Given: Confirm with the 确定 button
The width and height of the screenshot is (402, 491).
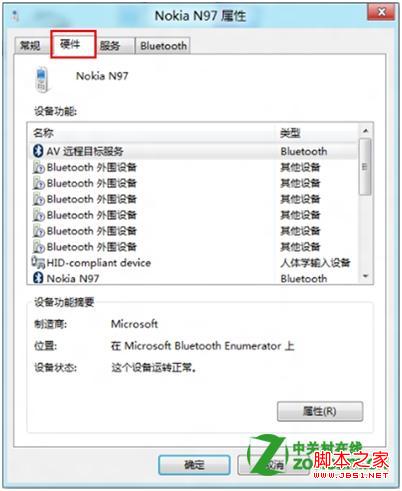Looking at the screenshot, I should pos(194,464).
